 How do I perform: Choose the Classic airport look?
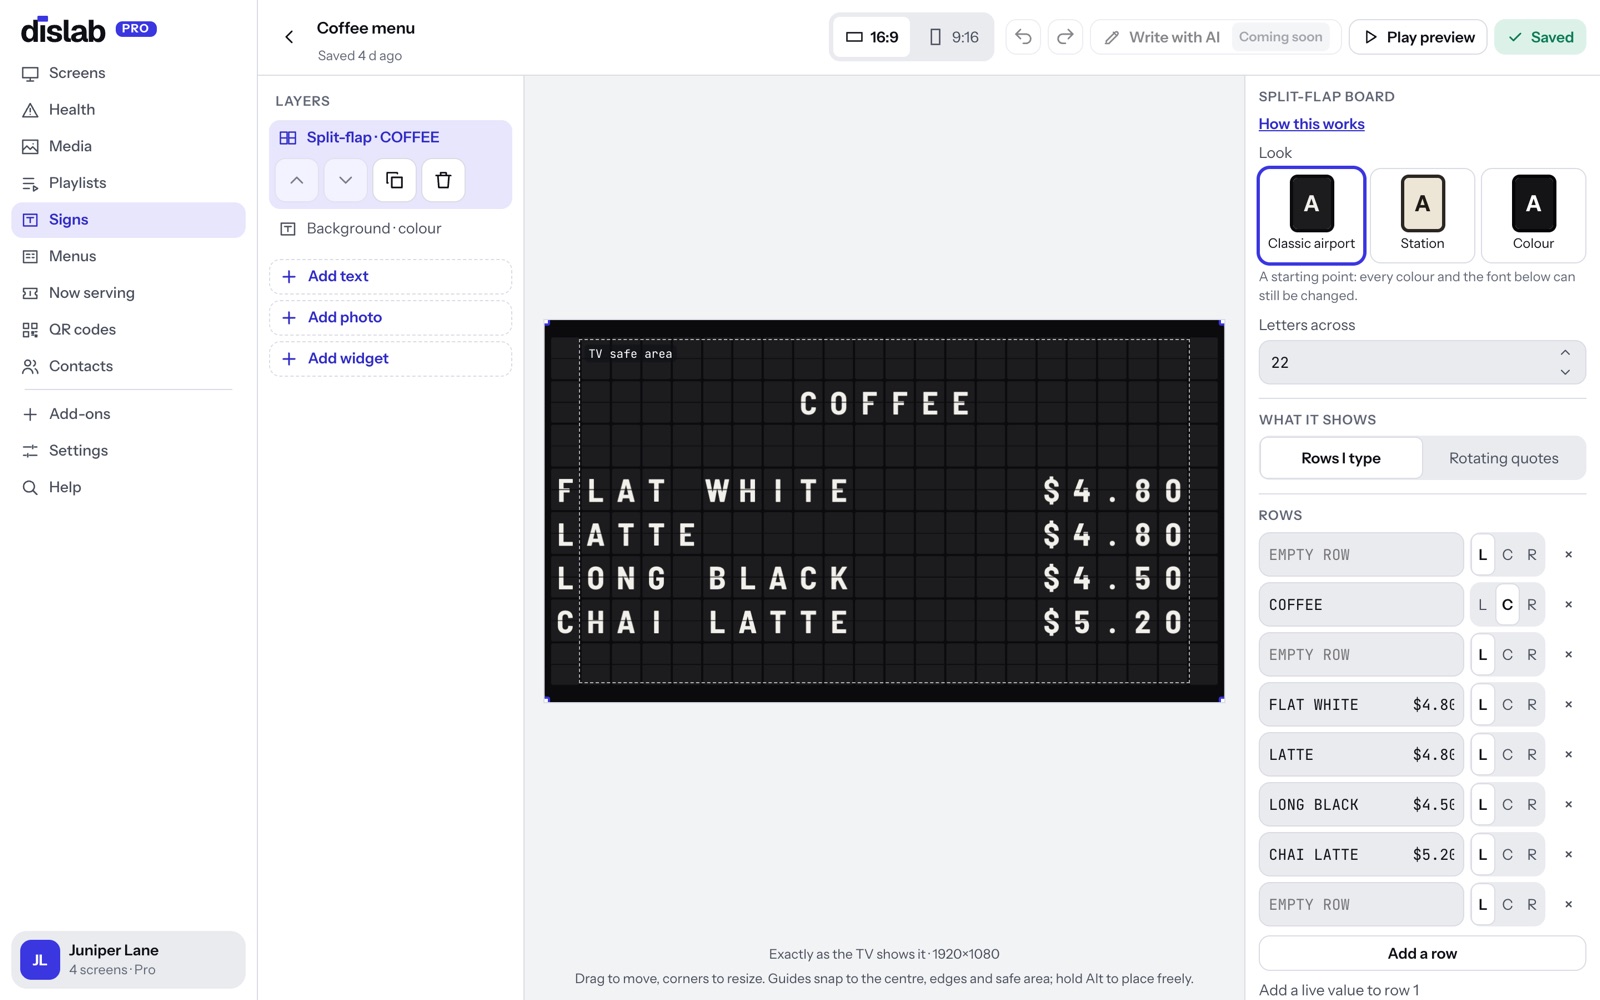click(1311, 215)
